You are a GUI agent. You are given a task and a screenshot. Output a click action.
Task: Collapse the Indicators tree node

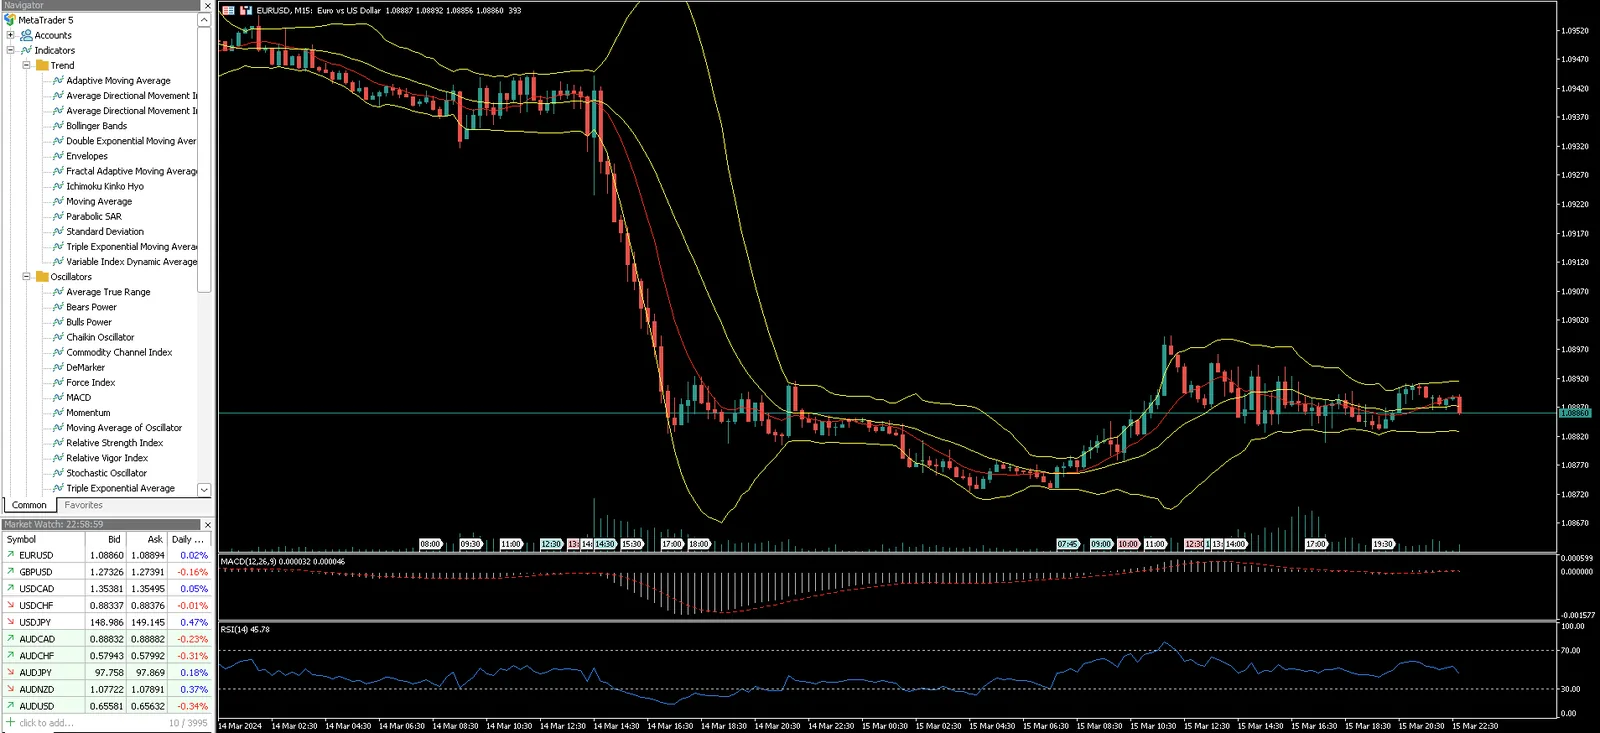click(x=10, y=50)
